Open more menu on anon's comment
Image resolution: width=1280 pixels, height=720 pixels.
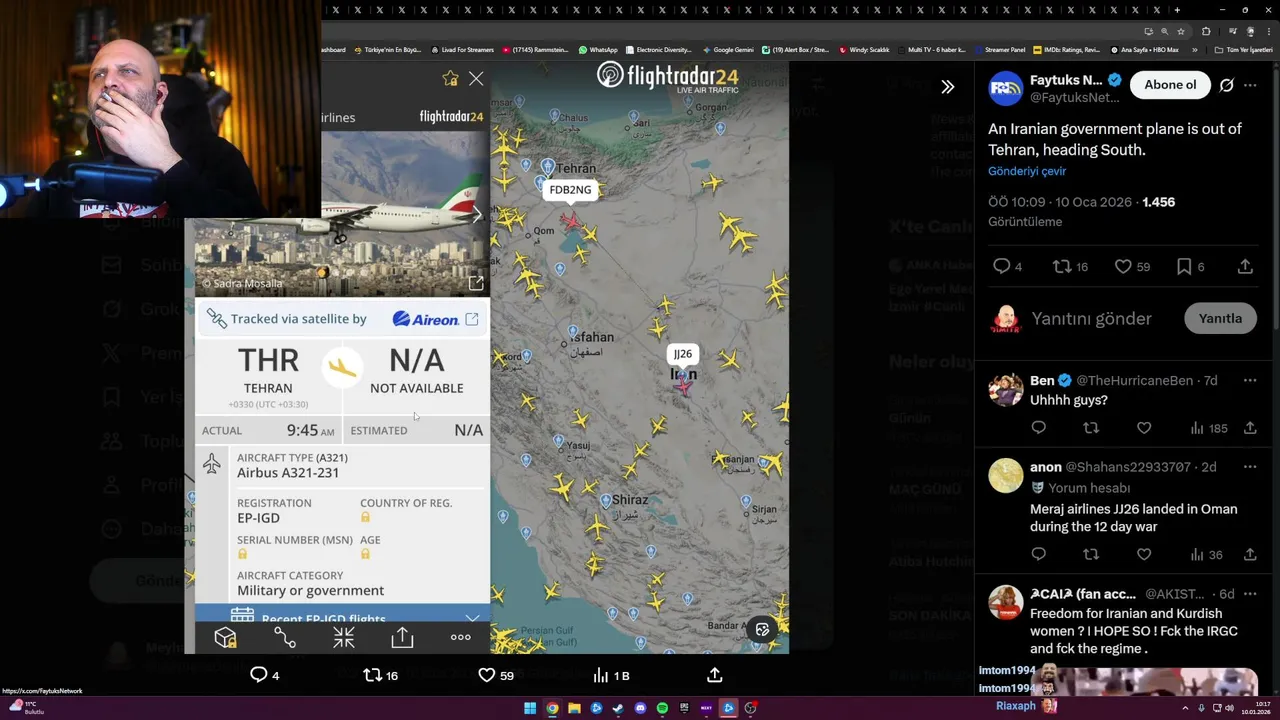[x=1250, y=467]
